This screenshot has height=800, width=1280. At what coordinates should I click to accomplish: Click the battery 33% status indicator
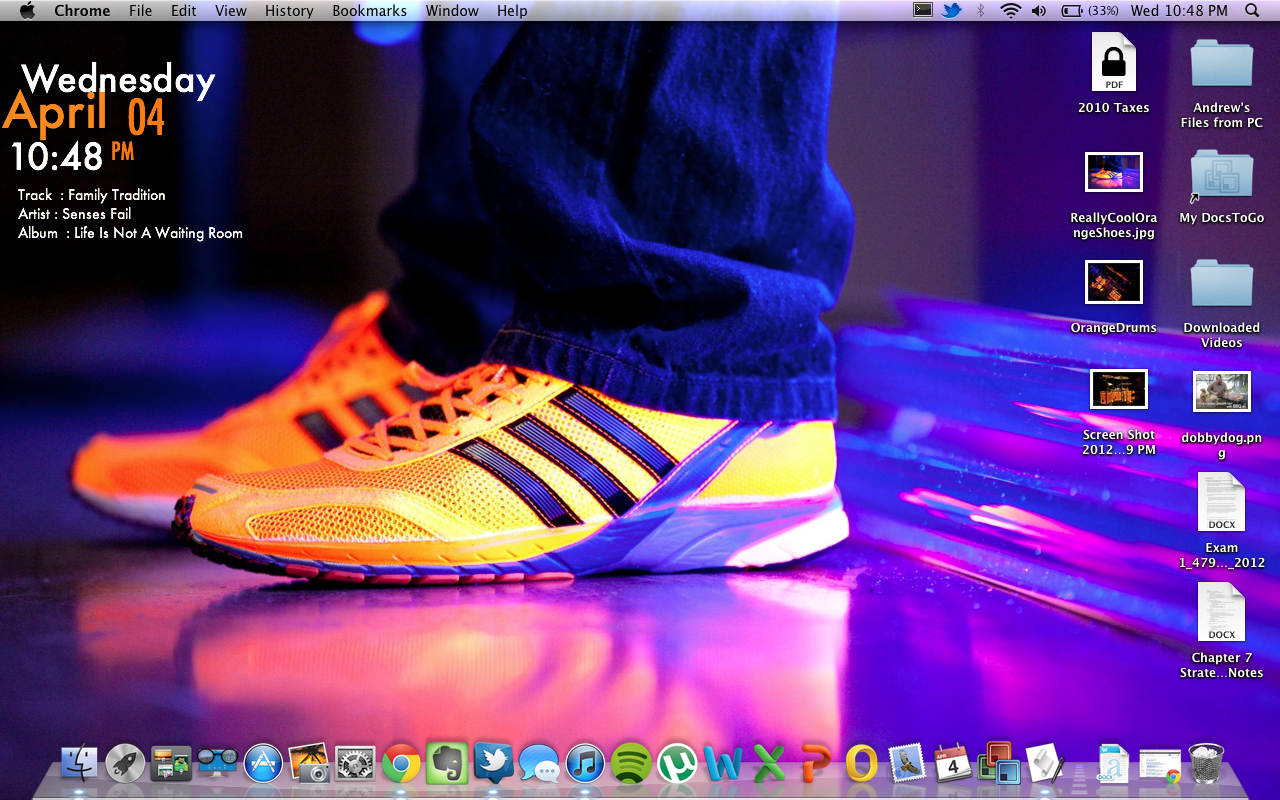pos(1089,11)
